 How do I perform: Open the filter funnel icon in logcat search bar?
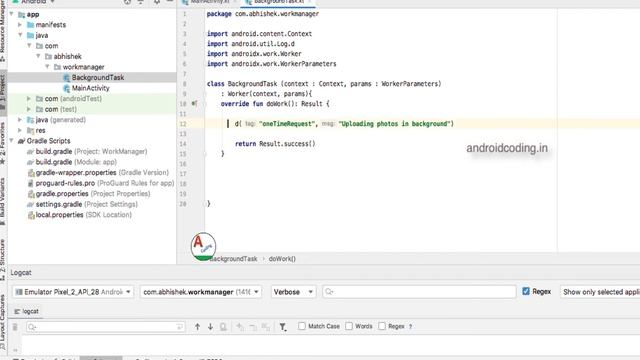click(x=282, y=327)
